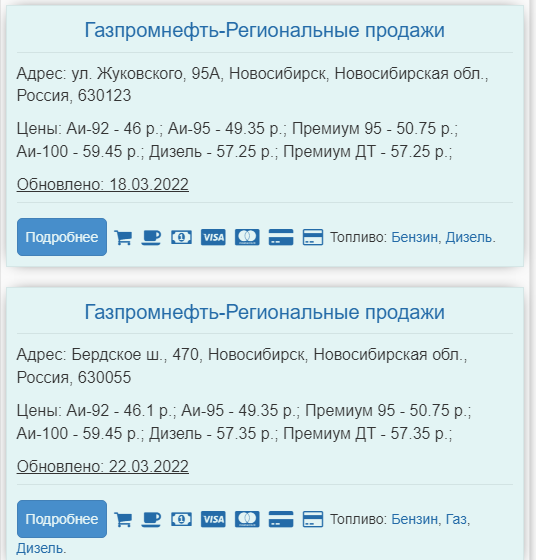536x560 pixels.
Task: Click the VISA icon in Жуковского card
Action: click(x=213, y=238)
